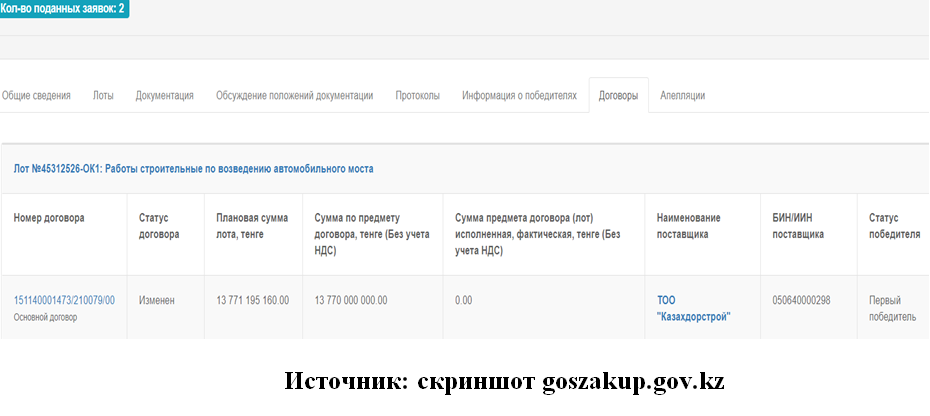Open contract 151140001473/210079/00 link
The height and width of the screenshot is (416, 930).
pos(64,300)
